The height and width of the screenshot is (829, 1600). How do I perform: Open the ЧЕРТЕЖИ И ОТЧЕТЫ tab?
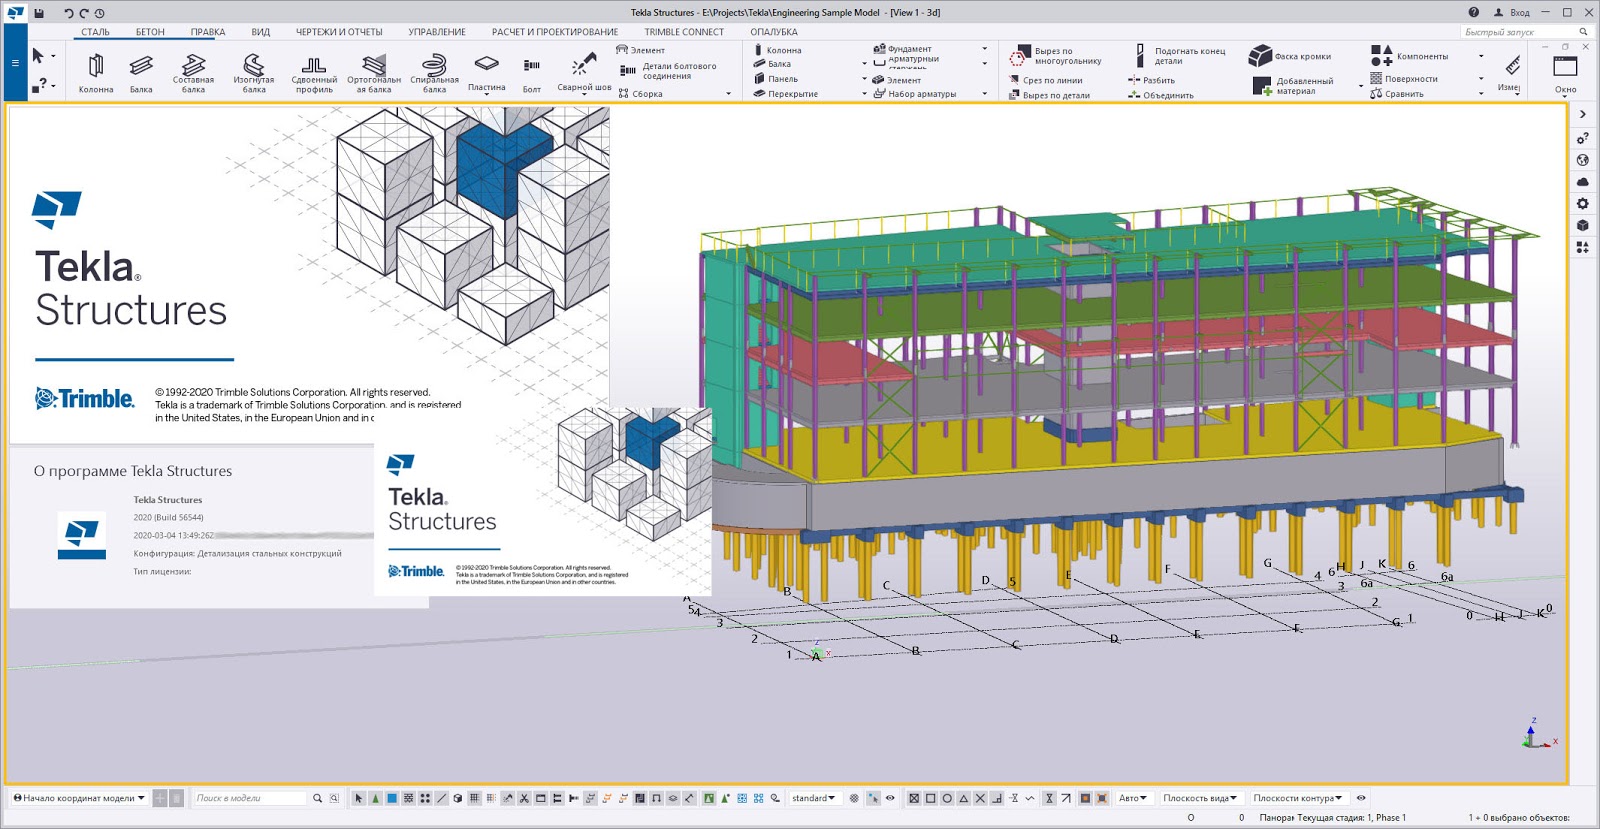339,32
